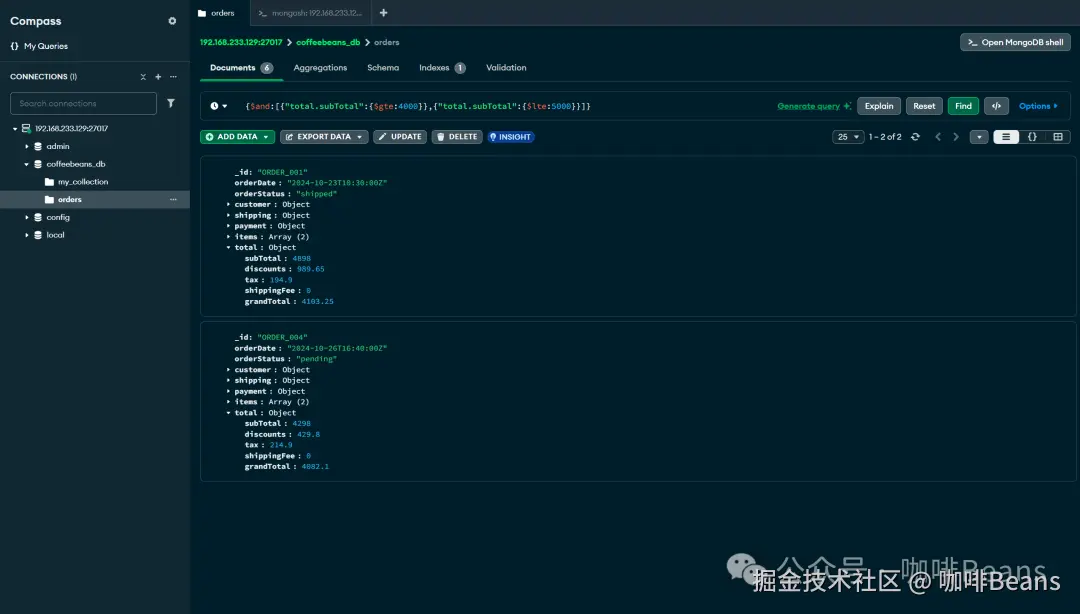Image resolution: width=1080 pixels, height=614 pixels.
Task: Expand config database
Action: 27,218
